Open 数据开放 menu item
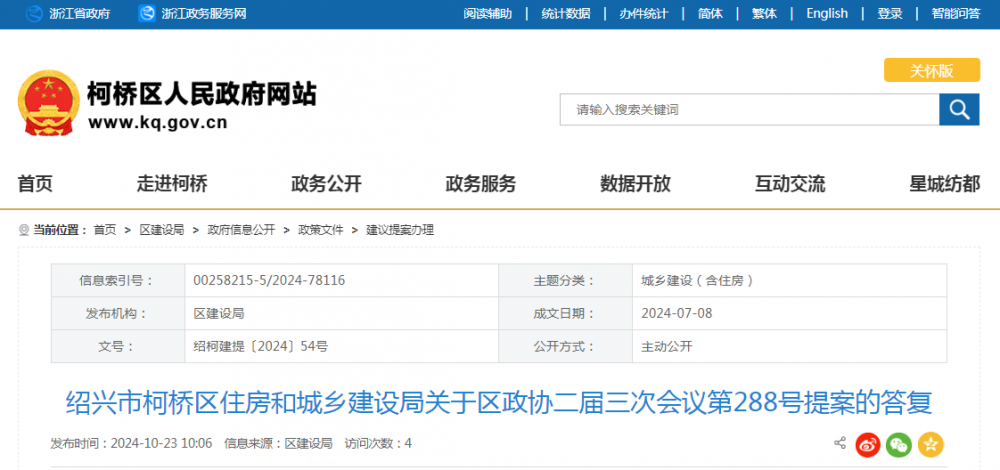 [x=635, y=184]
